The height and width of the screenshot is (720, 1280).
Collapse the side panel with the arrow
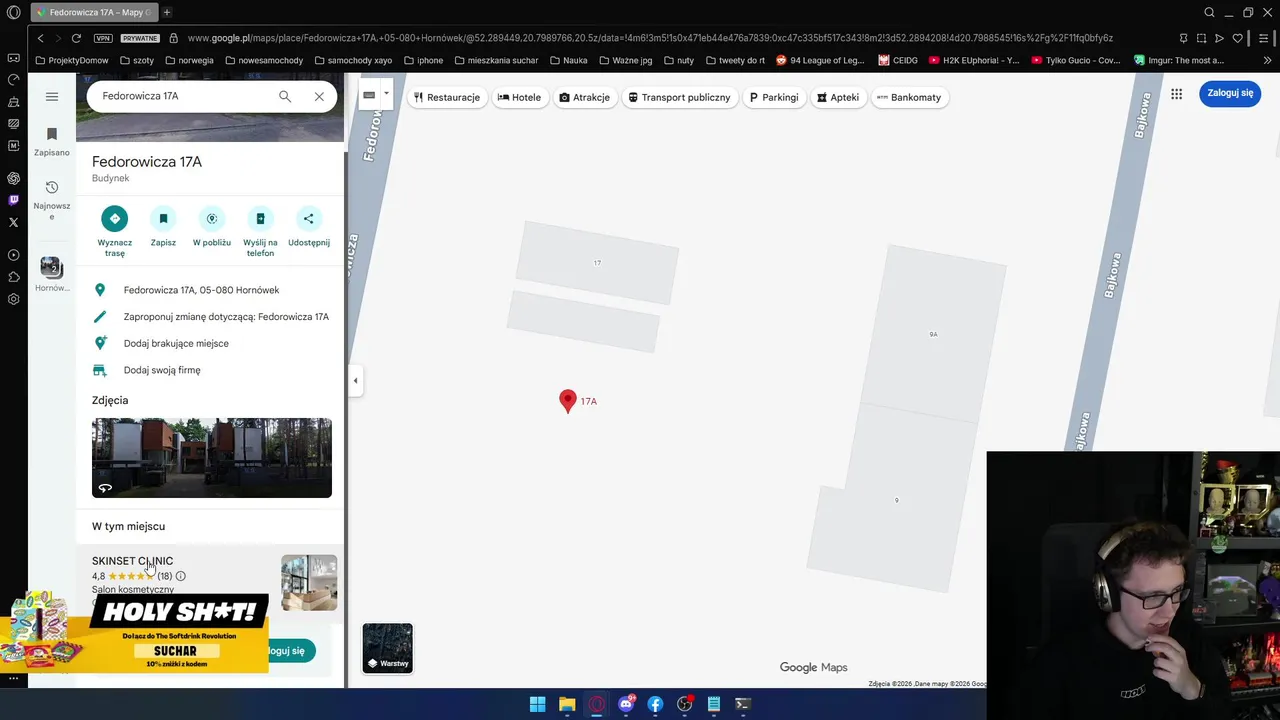coord(355,380)
